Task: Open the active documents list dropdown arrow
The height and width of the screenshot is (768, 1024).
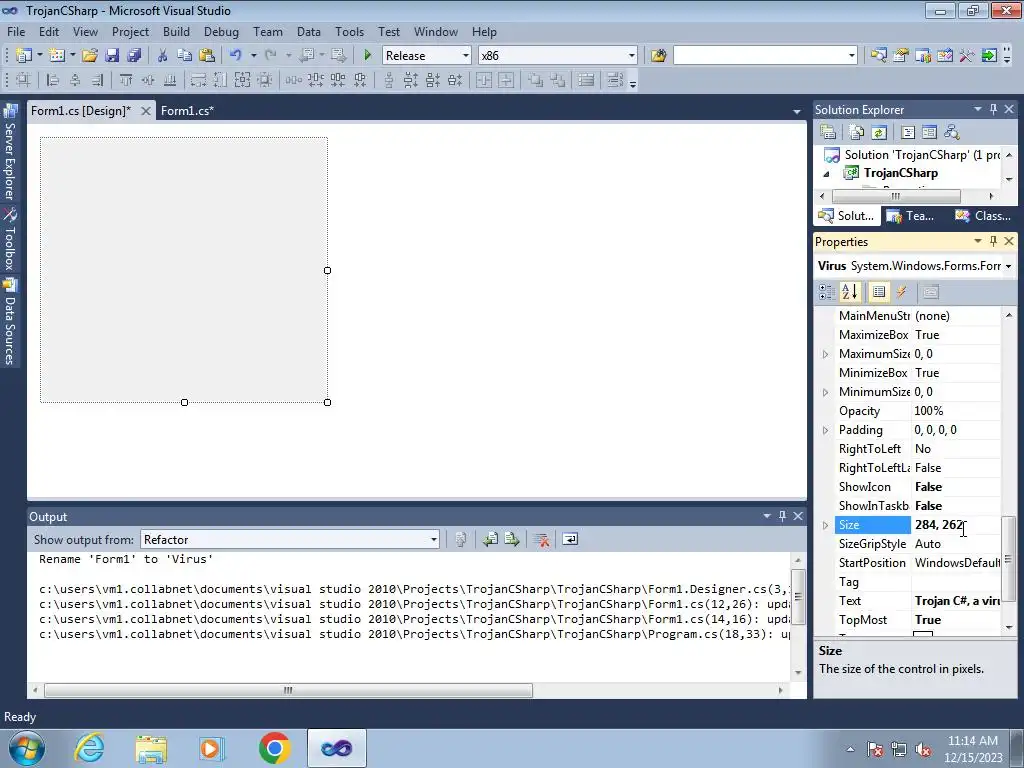Action: click(797, 112)
